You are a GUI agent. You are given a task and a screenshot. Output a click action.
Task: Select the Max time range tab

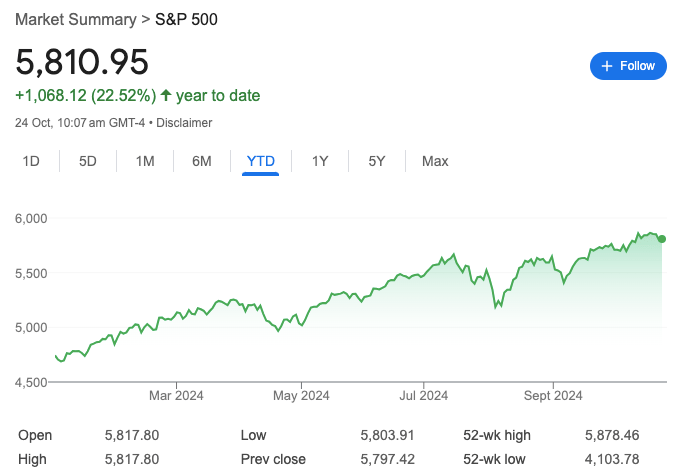435,161
